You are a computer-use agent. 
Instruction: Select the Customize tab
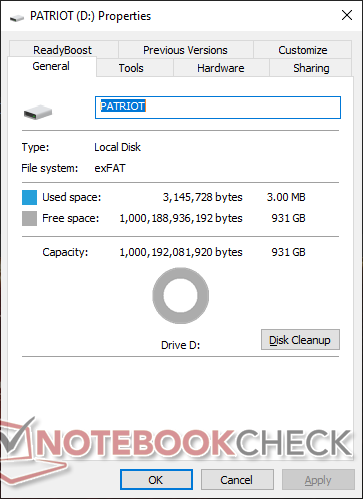pos(303,50)
